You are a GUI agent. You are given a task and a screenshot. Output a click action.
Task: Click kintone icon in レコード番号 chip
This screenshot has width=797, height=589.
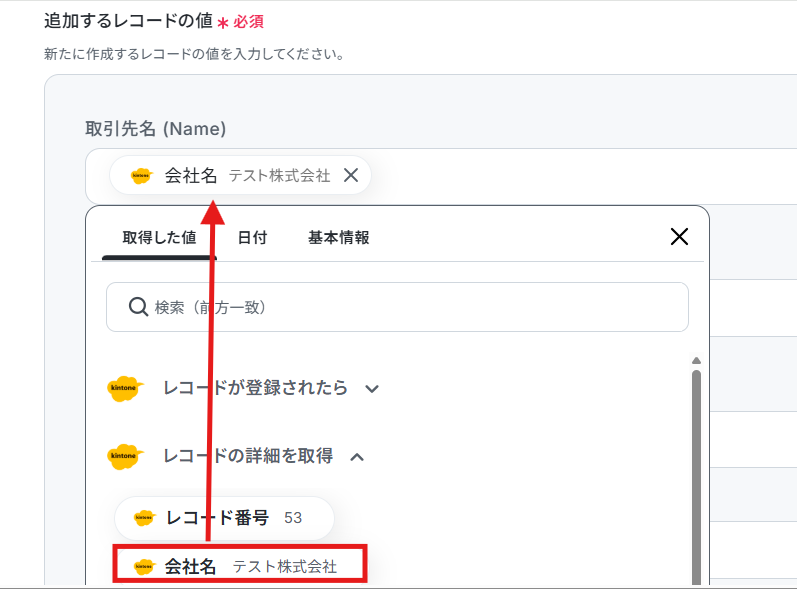(x=144, y=518)
